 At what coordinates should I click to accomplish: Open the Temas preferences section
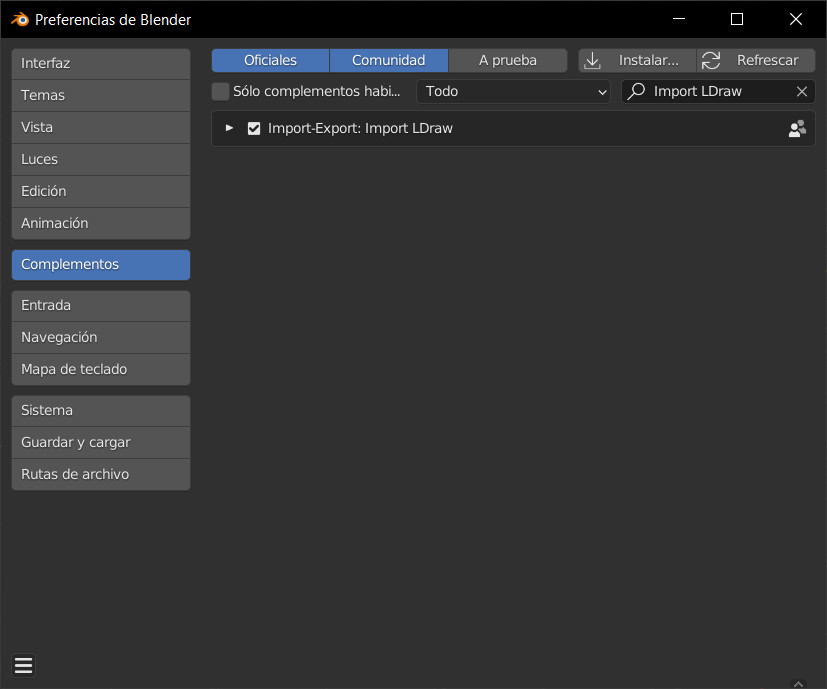pos(101,95)
